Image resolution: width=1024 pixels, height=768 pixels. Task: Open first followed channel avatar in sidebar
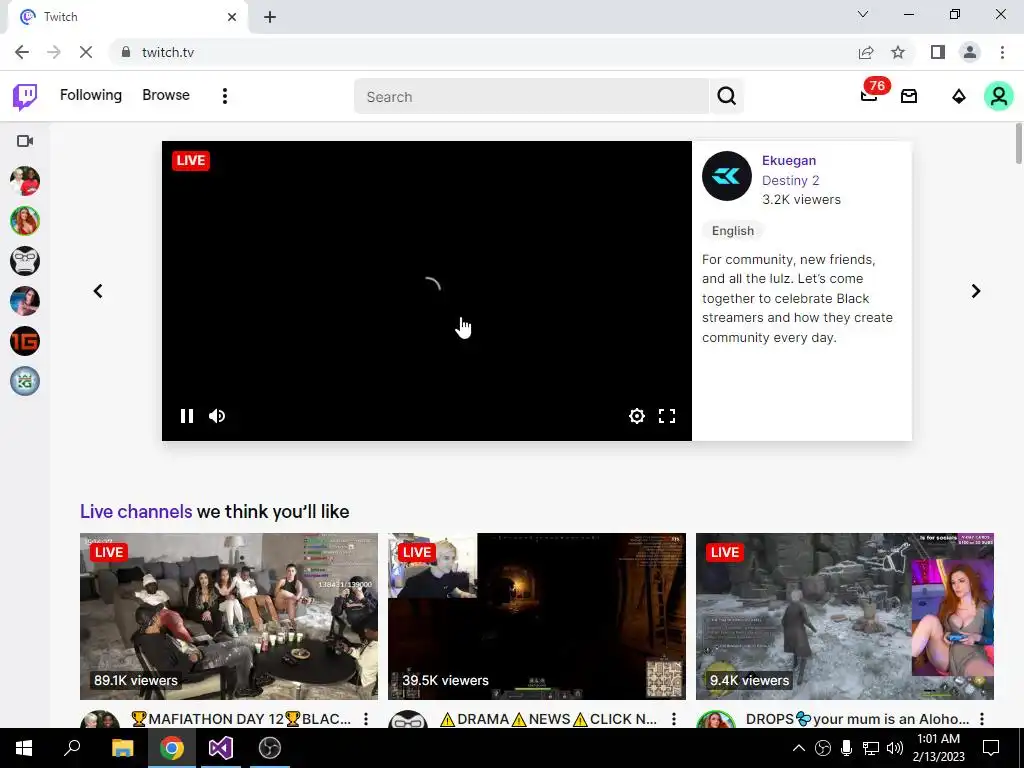(25, 181)
